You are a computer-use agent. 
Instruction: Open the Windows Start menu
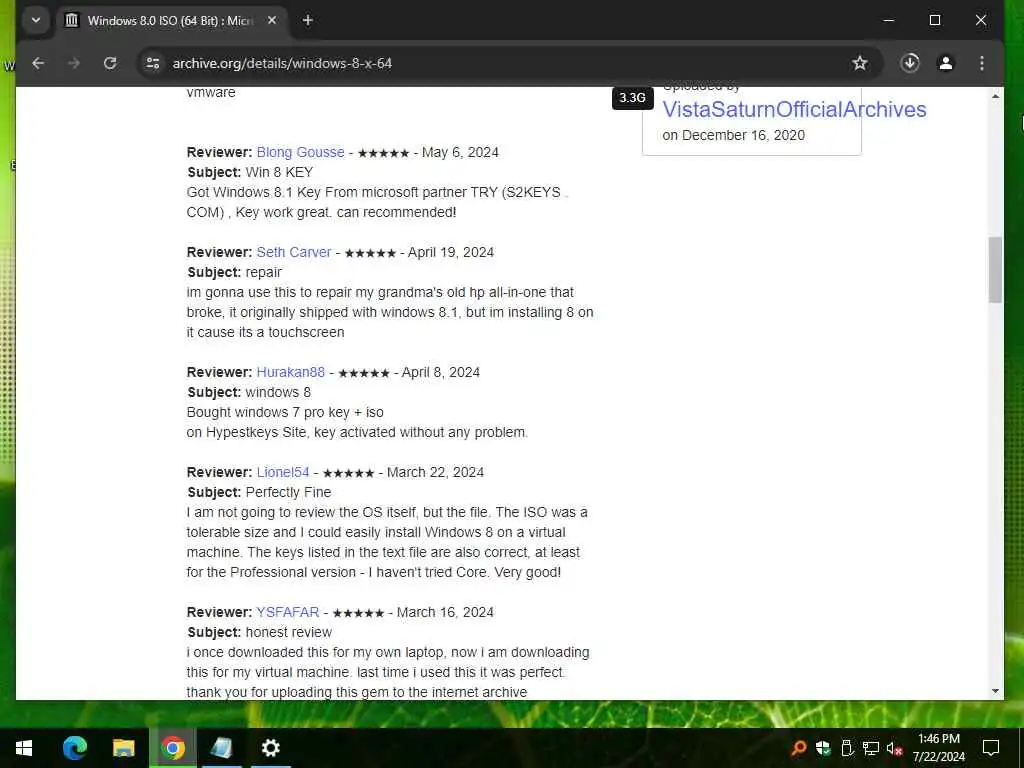(24, 748)
